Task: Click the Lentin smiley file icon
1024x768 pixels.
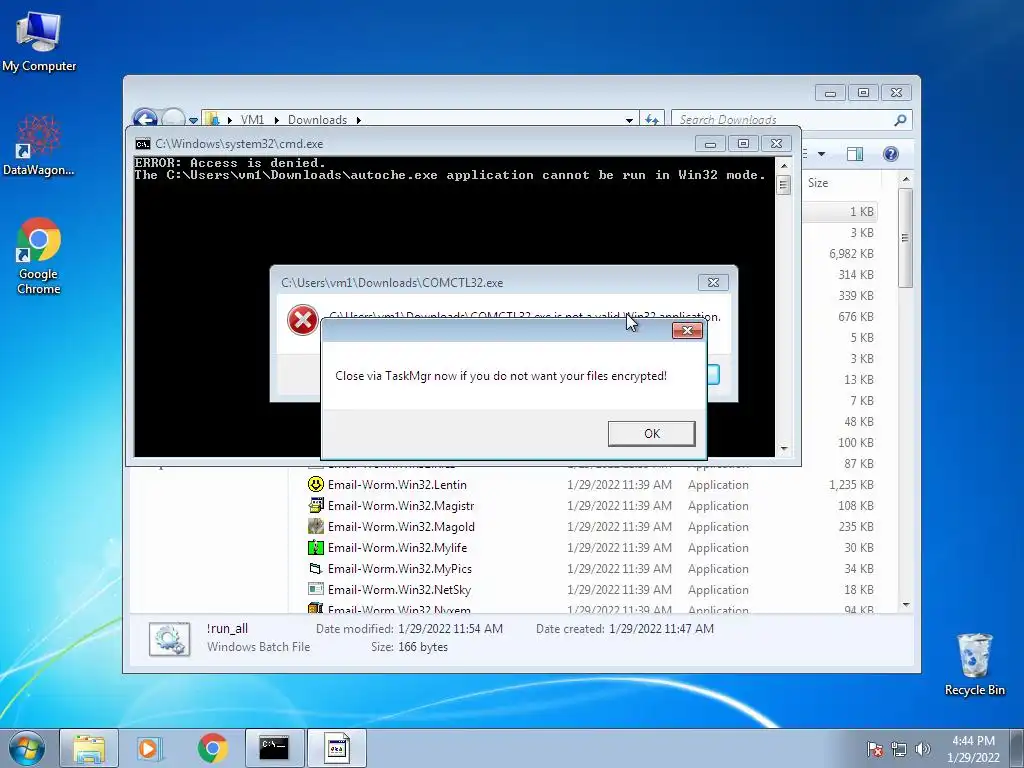Action: pos(315,484)
